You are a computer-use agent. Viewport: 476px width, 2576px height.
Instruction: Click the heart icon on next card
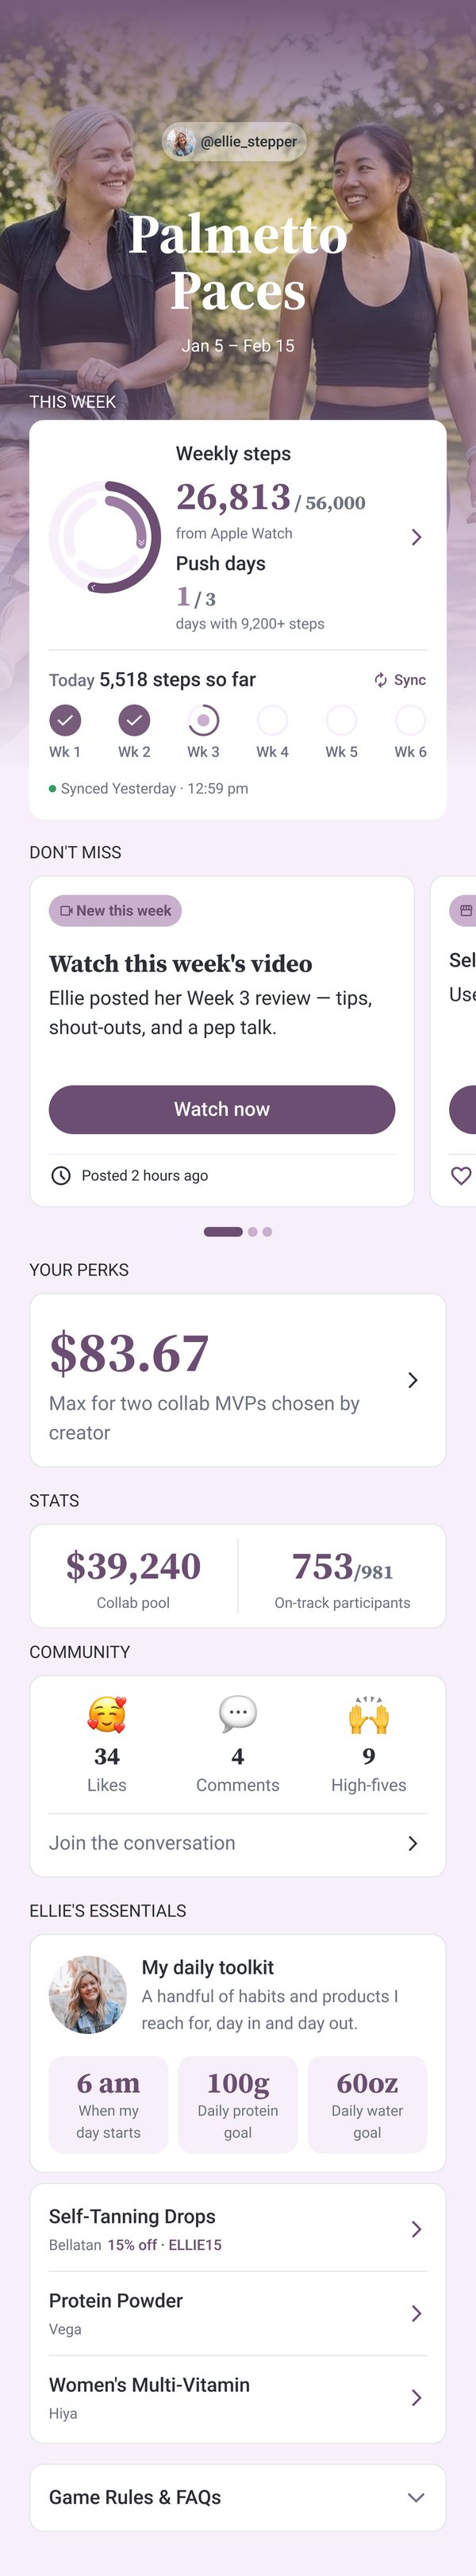[x=461, y=1176]
